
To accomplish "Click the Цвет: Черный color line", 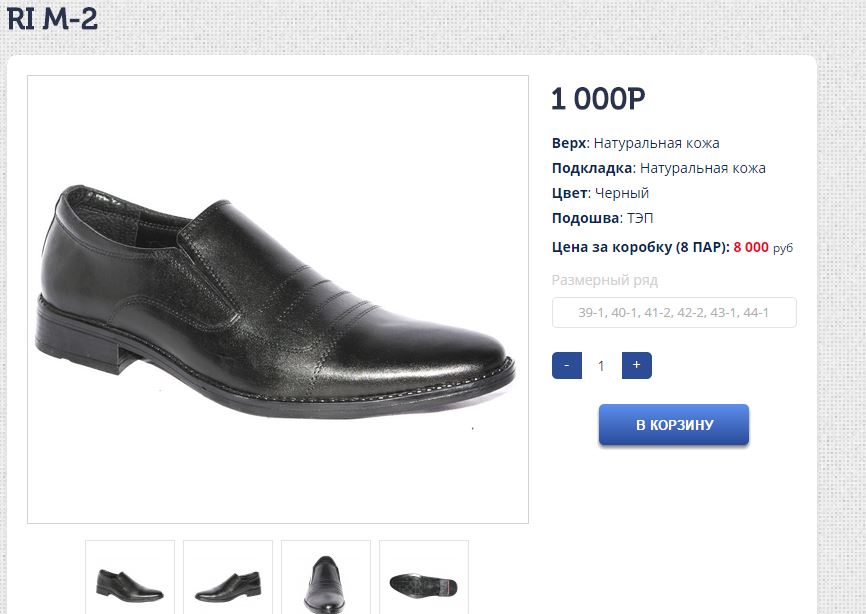I will click(x=600, y=193).
